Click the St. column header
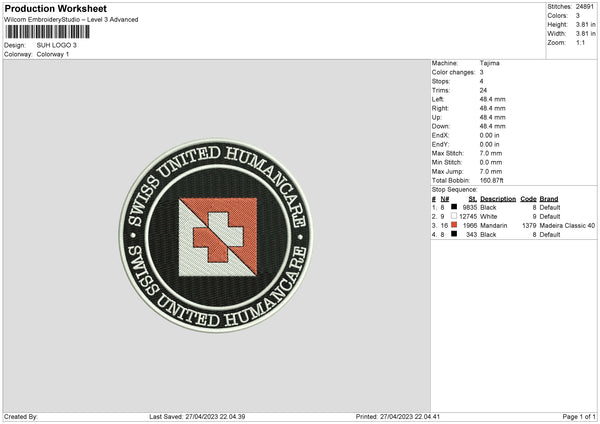Image resolution: width=600 pixels, height=424 pixels. [473, 199]
